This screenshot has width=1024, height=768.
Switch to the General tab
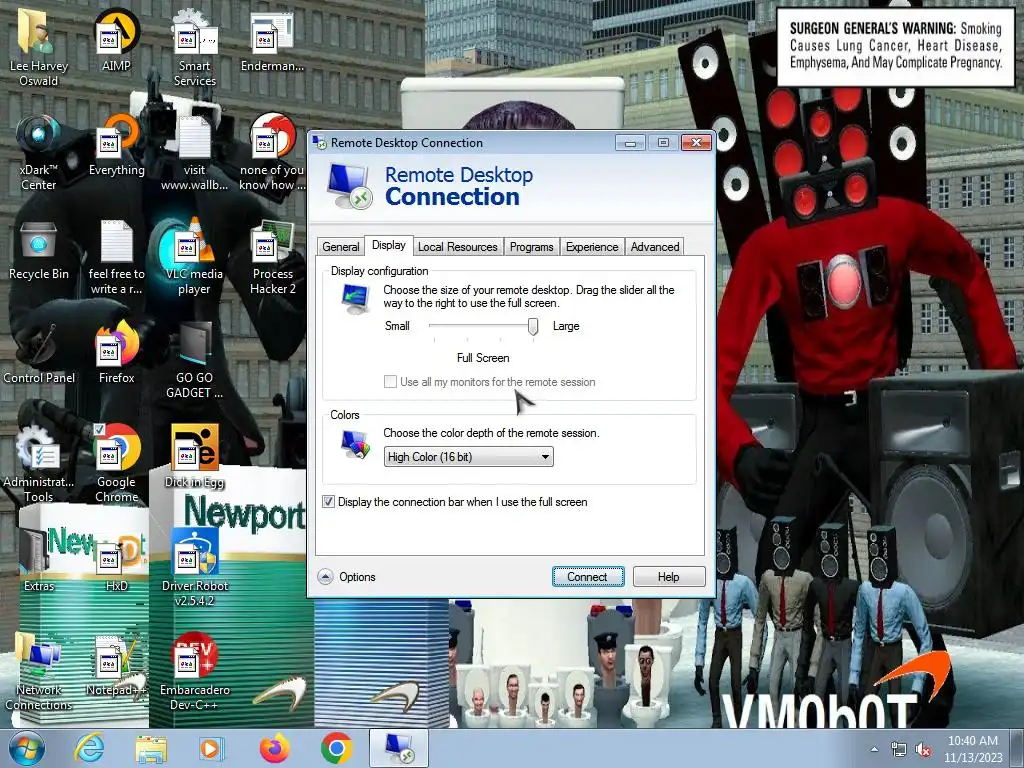click(x=340, y=247)
